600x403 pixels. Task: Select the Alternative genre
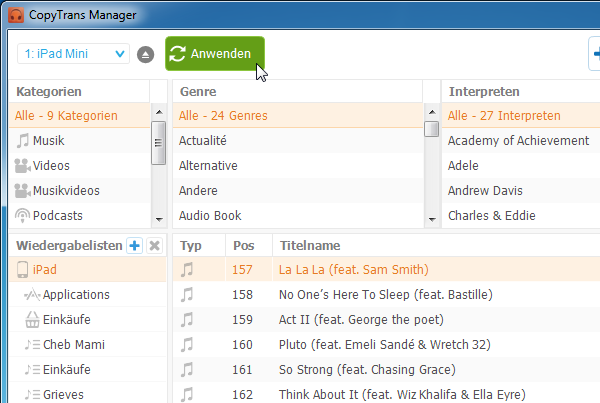[298, 166]
